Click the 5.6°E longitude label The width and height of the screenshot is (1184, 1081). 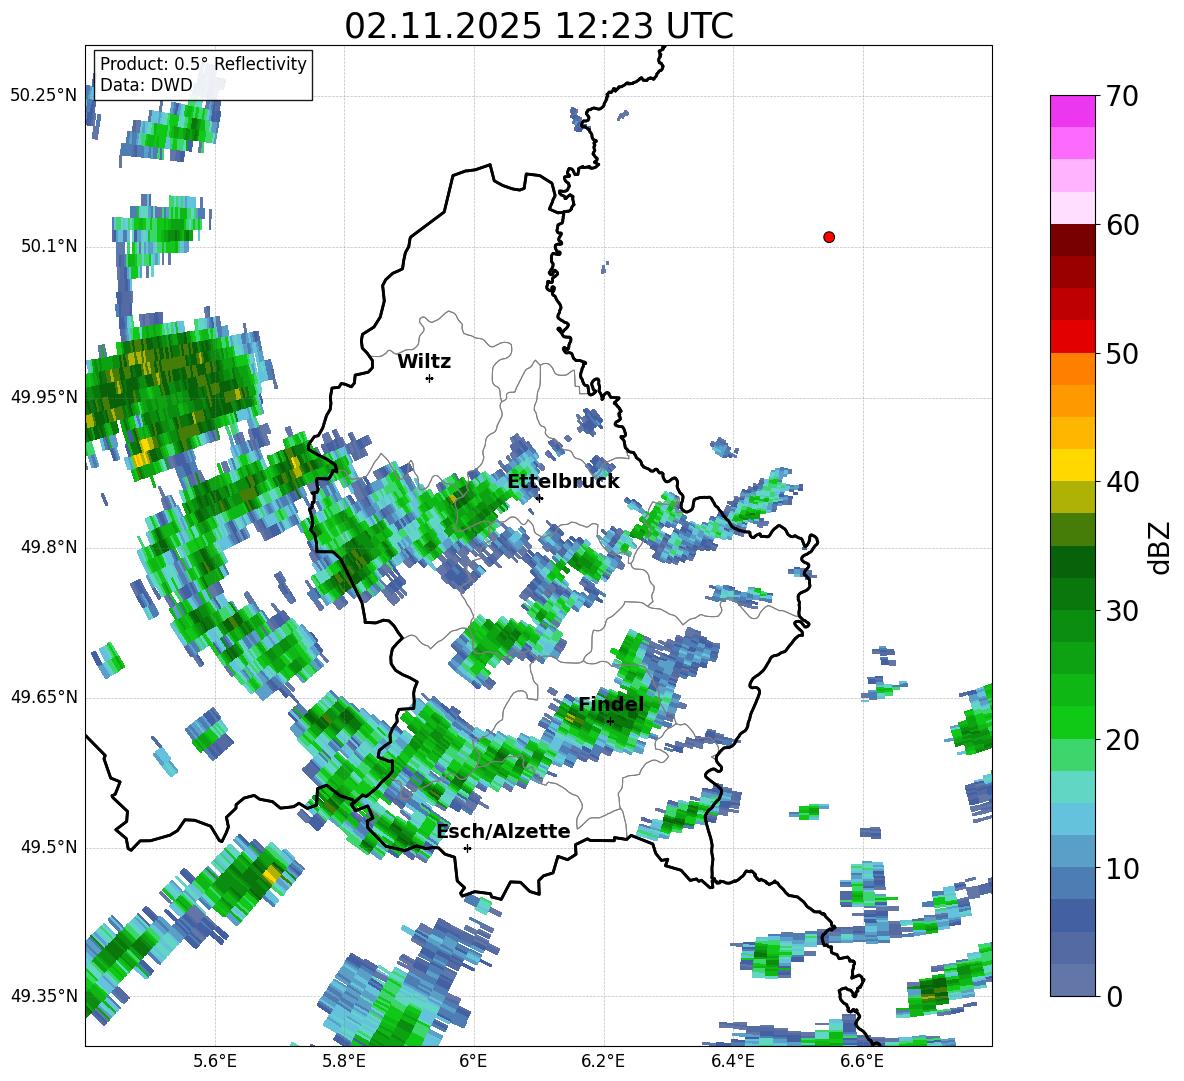coord(214,1061)
